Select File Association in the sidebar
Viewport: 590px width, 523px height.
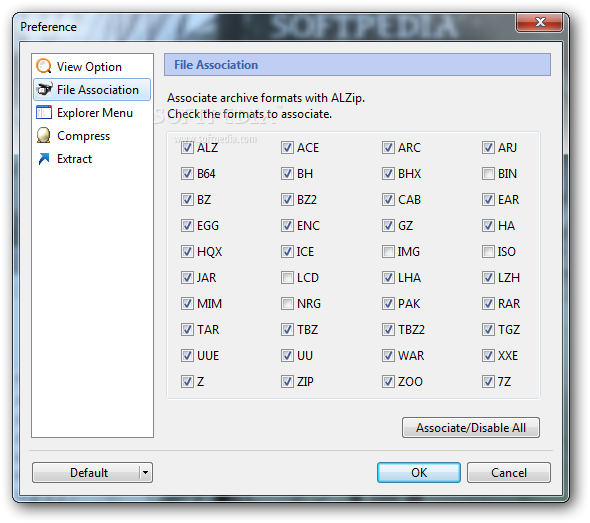pyautogui.click(x=92, y=90)
